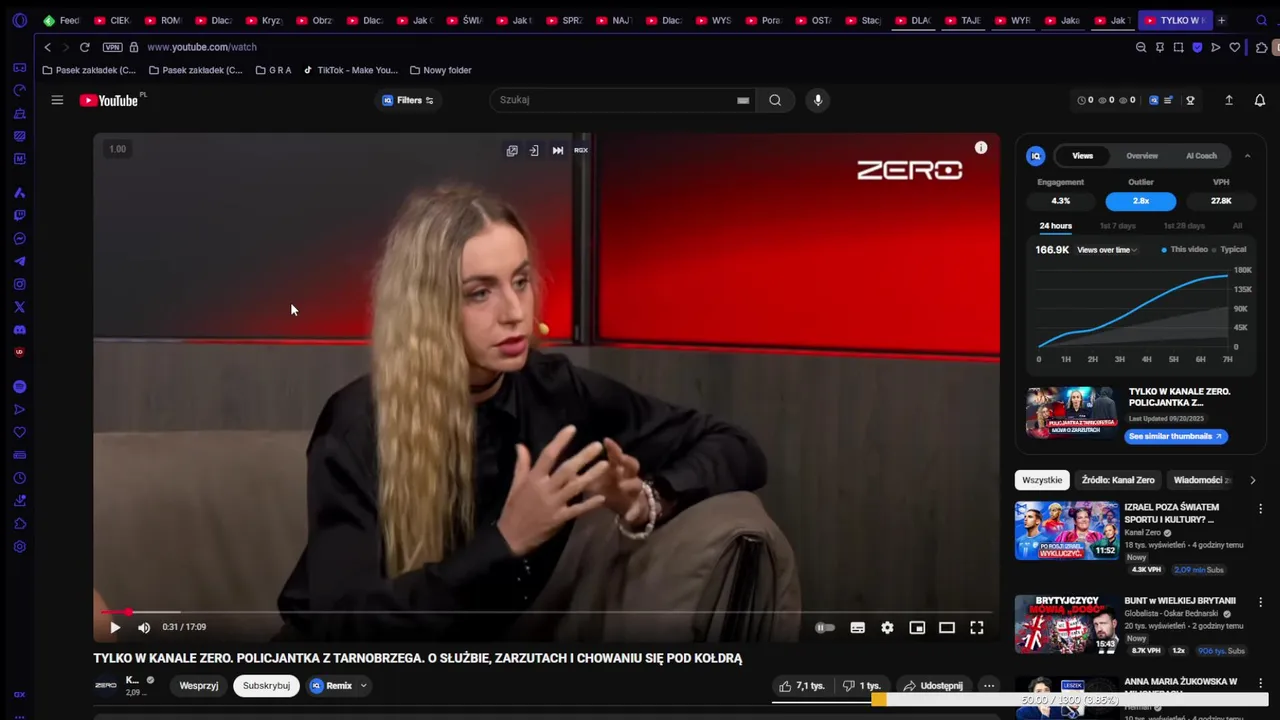Open the Filters dropdown
Screen dimensions: 1280x720
(x=408, y=100)
